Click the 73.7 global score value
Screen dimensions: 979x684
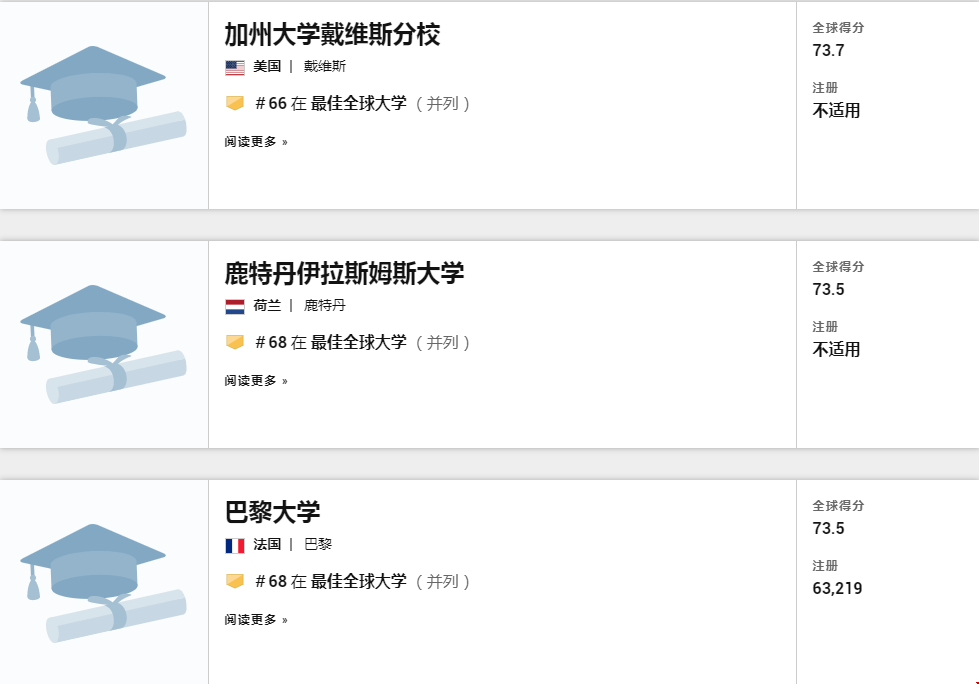(828, 51)
